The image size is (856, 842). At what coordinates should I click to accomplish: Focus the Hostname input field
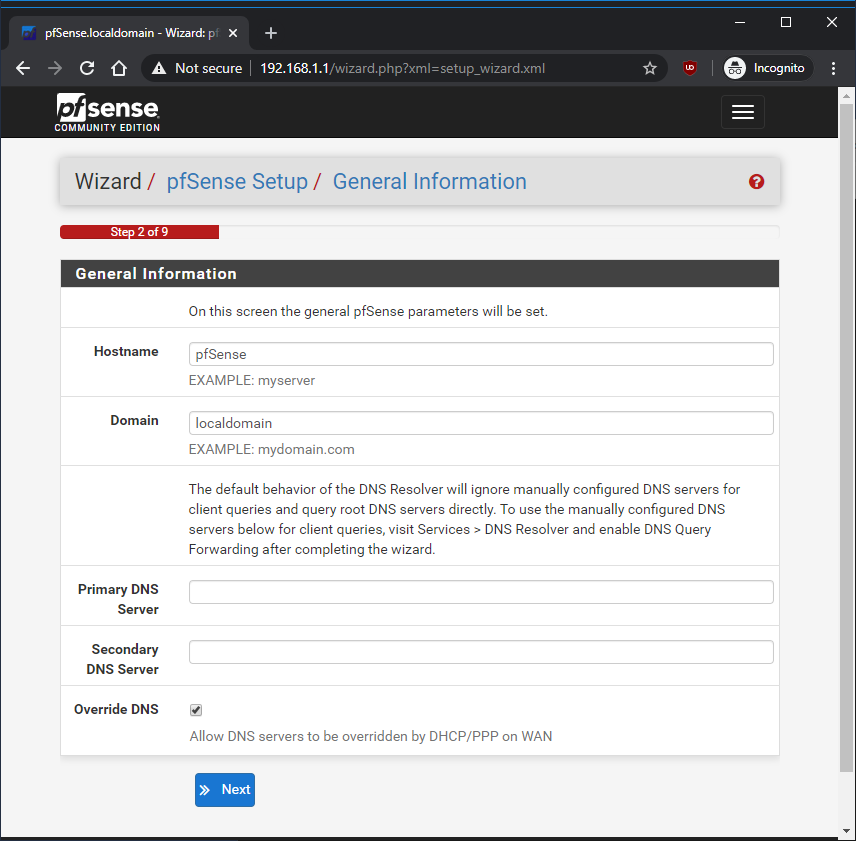pyautogui.click(x=481, y=354)
